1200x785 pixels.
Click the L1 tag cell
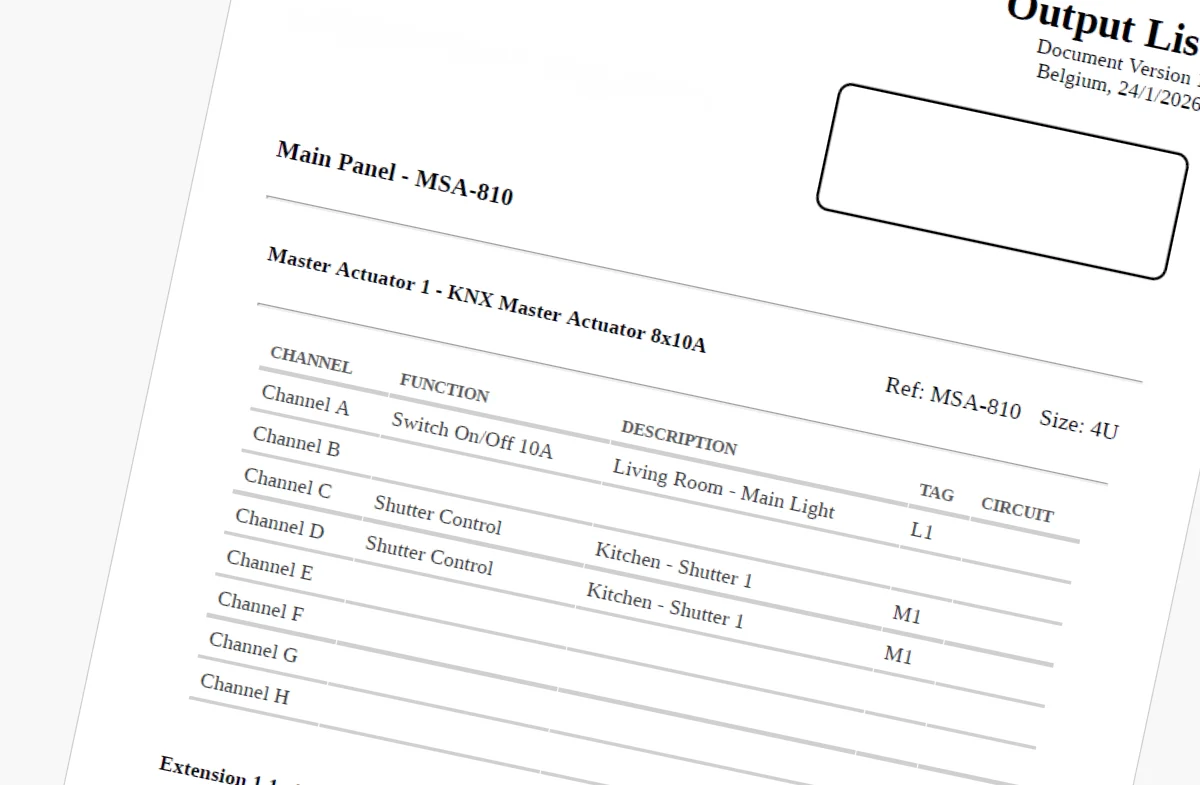tap(921, 531)
